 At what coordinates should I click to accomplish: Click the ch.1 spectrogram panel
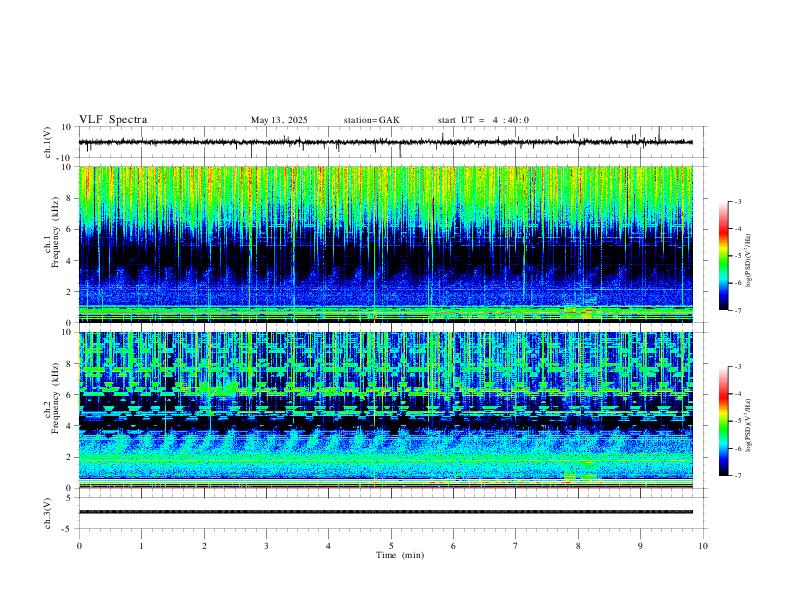pos(385,244)
